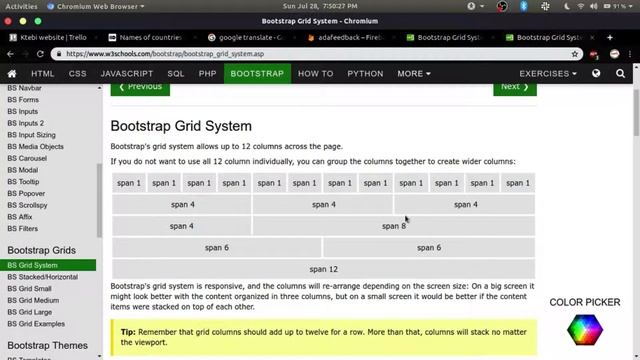Open the clock and calendar panel
Viewport: 640px width, 360px height.
click(x=320, y=6)
